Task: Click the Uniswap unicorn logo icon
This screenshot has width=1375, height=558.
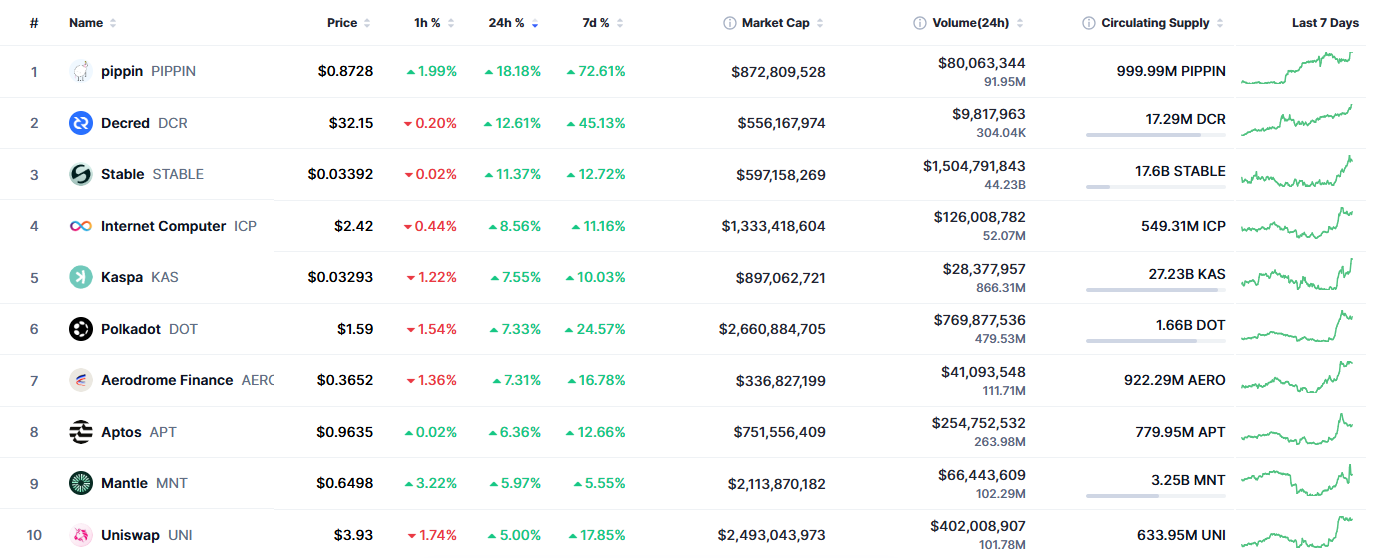Action: click(x=81, y=535)
